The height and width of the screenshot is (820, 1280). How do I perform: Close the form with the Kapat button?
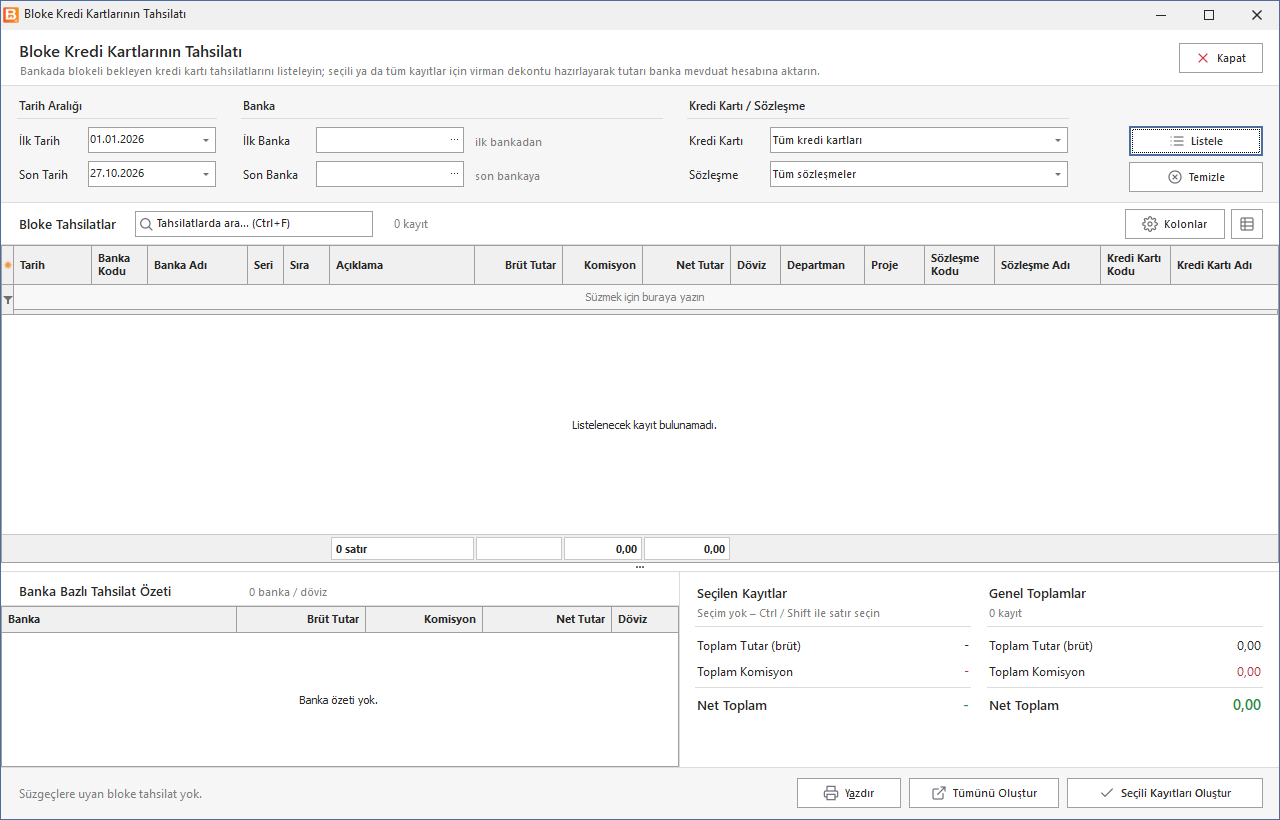coord(1221,58)
